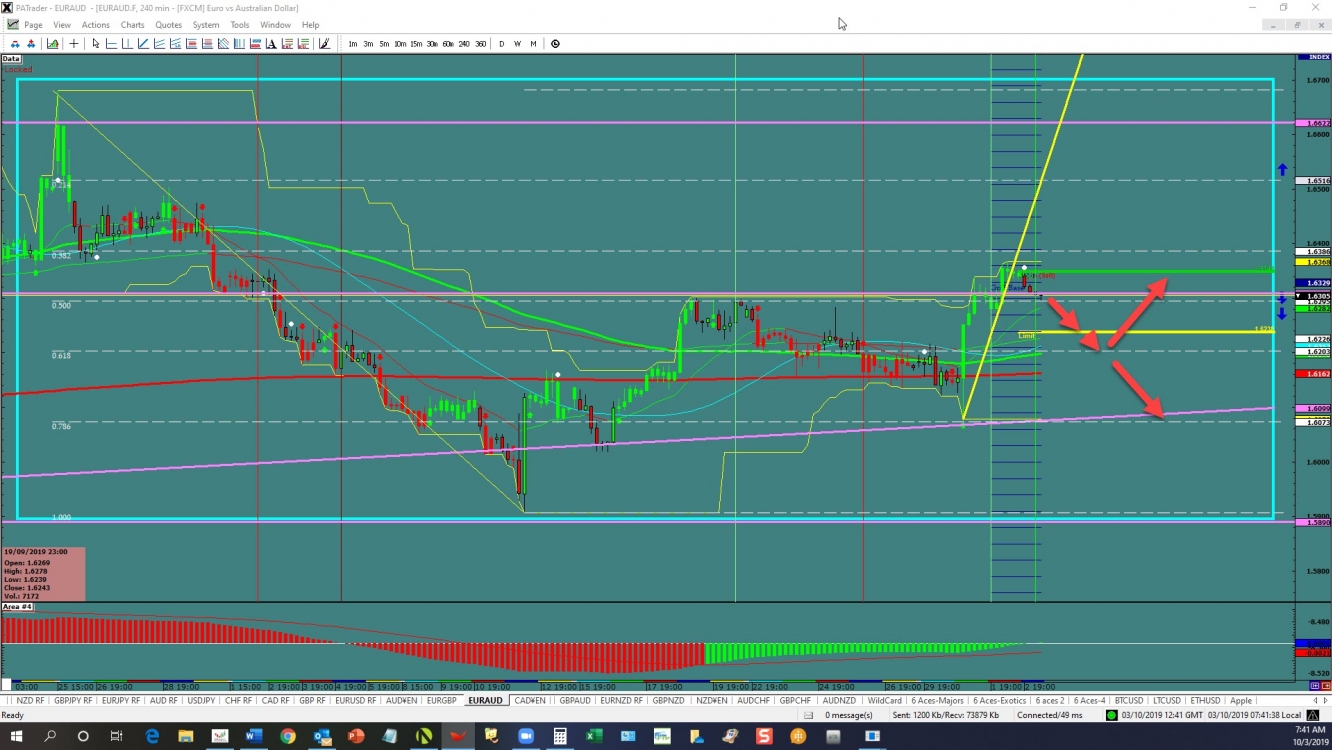Switch to the GBPAUD tab

575,700
